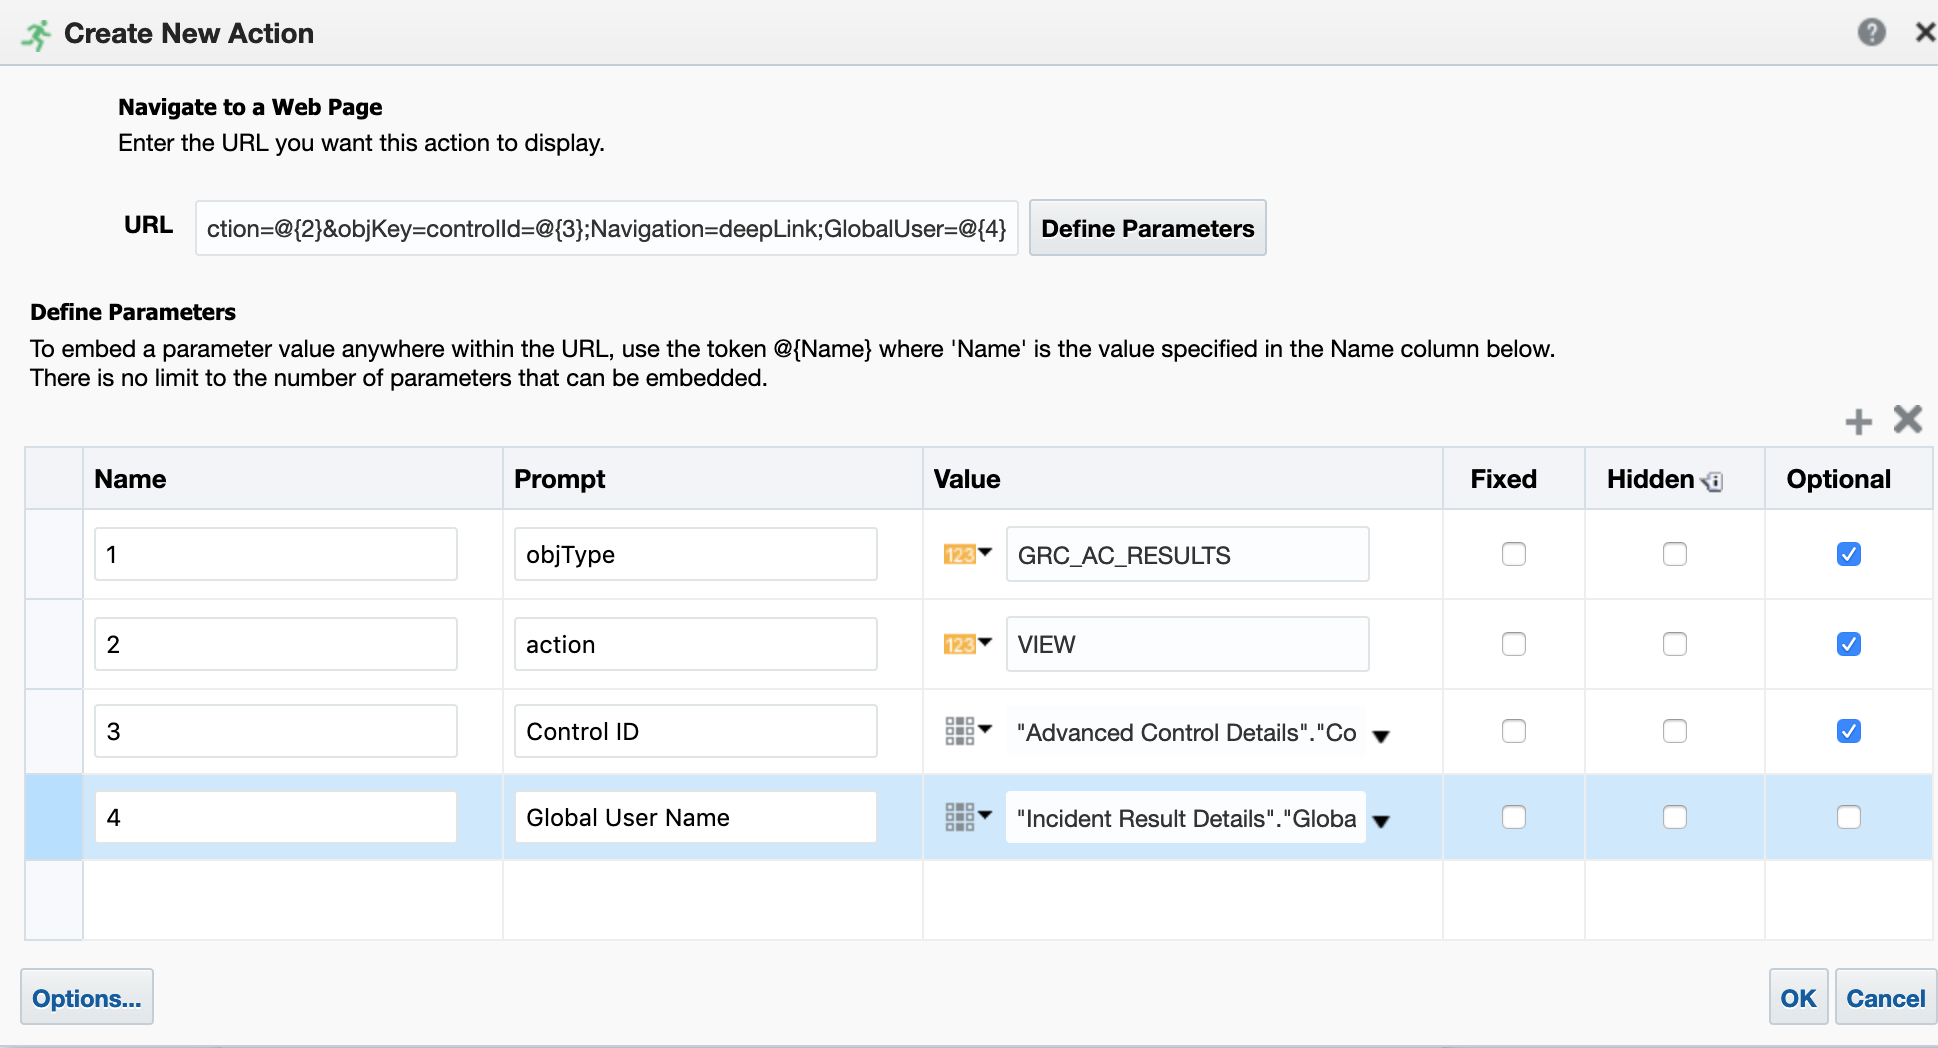Screen dimensions: 1938x1048
Task: Delete selected parameter using the X icon
Action: coord(1907,420)
